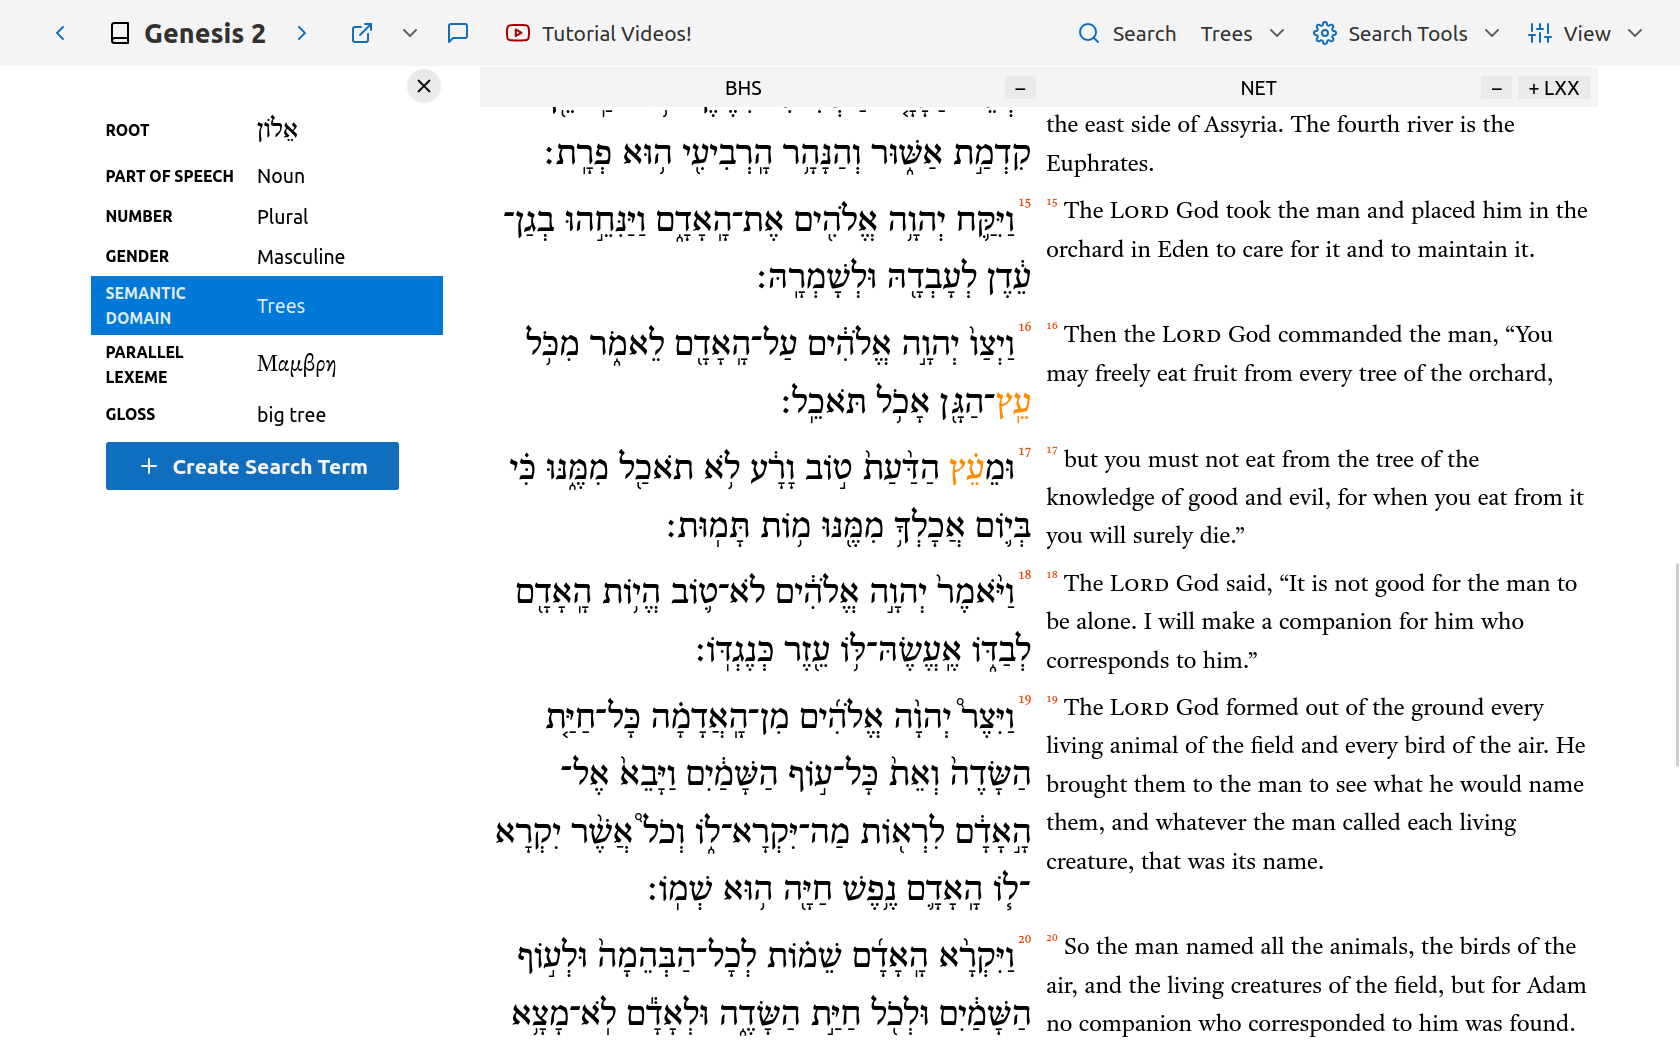Collapse the BHS column with minus

pos(1020,88)
